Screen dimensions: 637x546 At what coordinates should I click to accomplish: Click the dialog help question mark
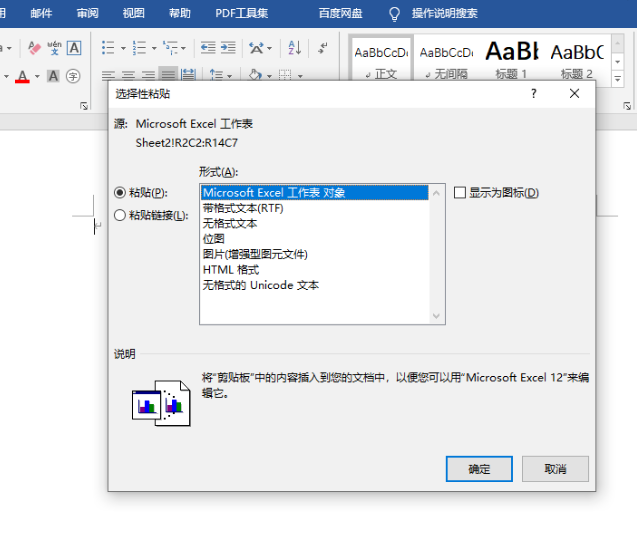(x=534, y=94)
